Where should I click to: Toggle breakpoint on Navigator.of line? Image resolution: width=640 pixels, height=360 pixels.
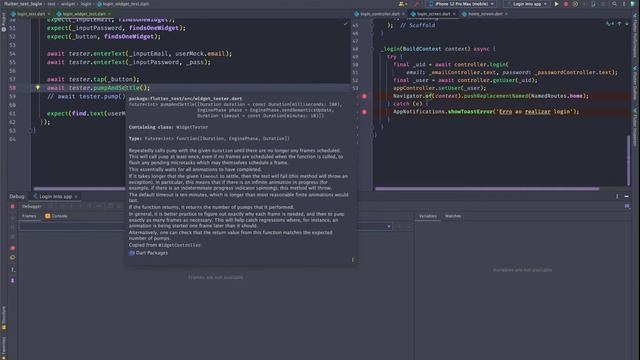[x=364, y=96]
